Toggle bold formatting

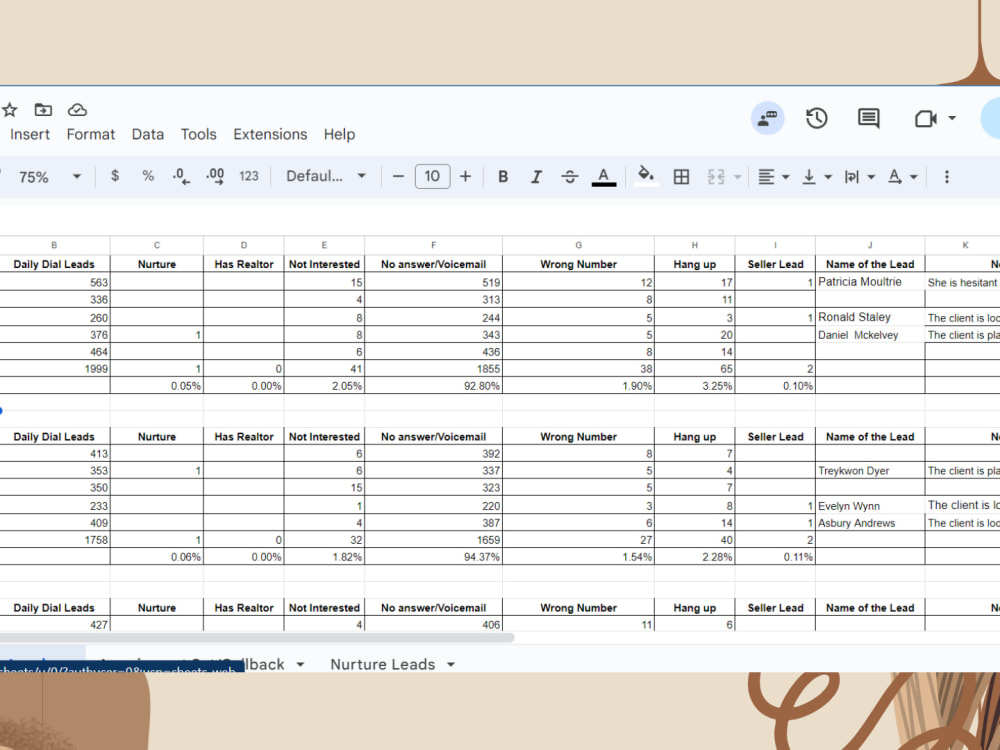[x=503, y=176]
